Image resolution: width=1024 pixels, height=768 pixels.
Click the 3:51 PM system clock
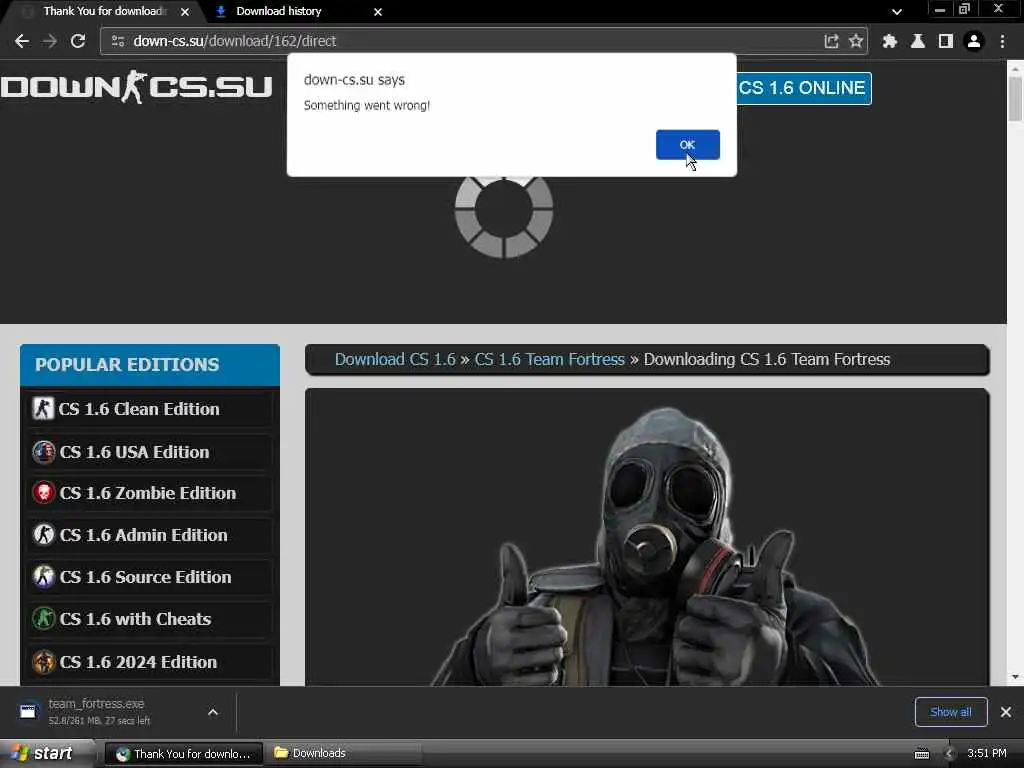click(987, 753)
